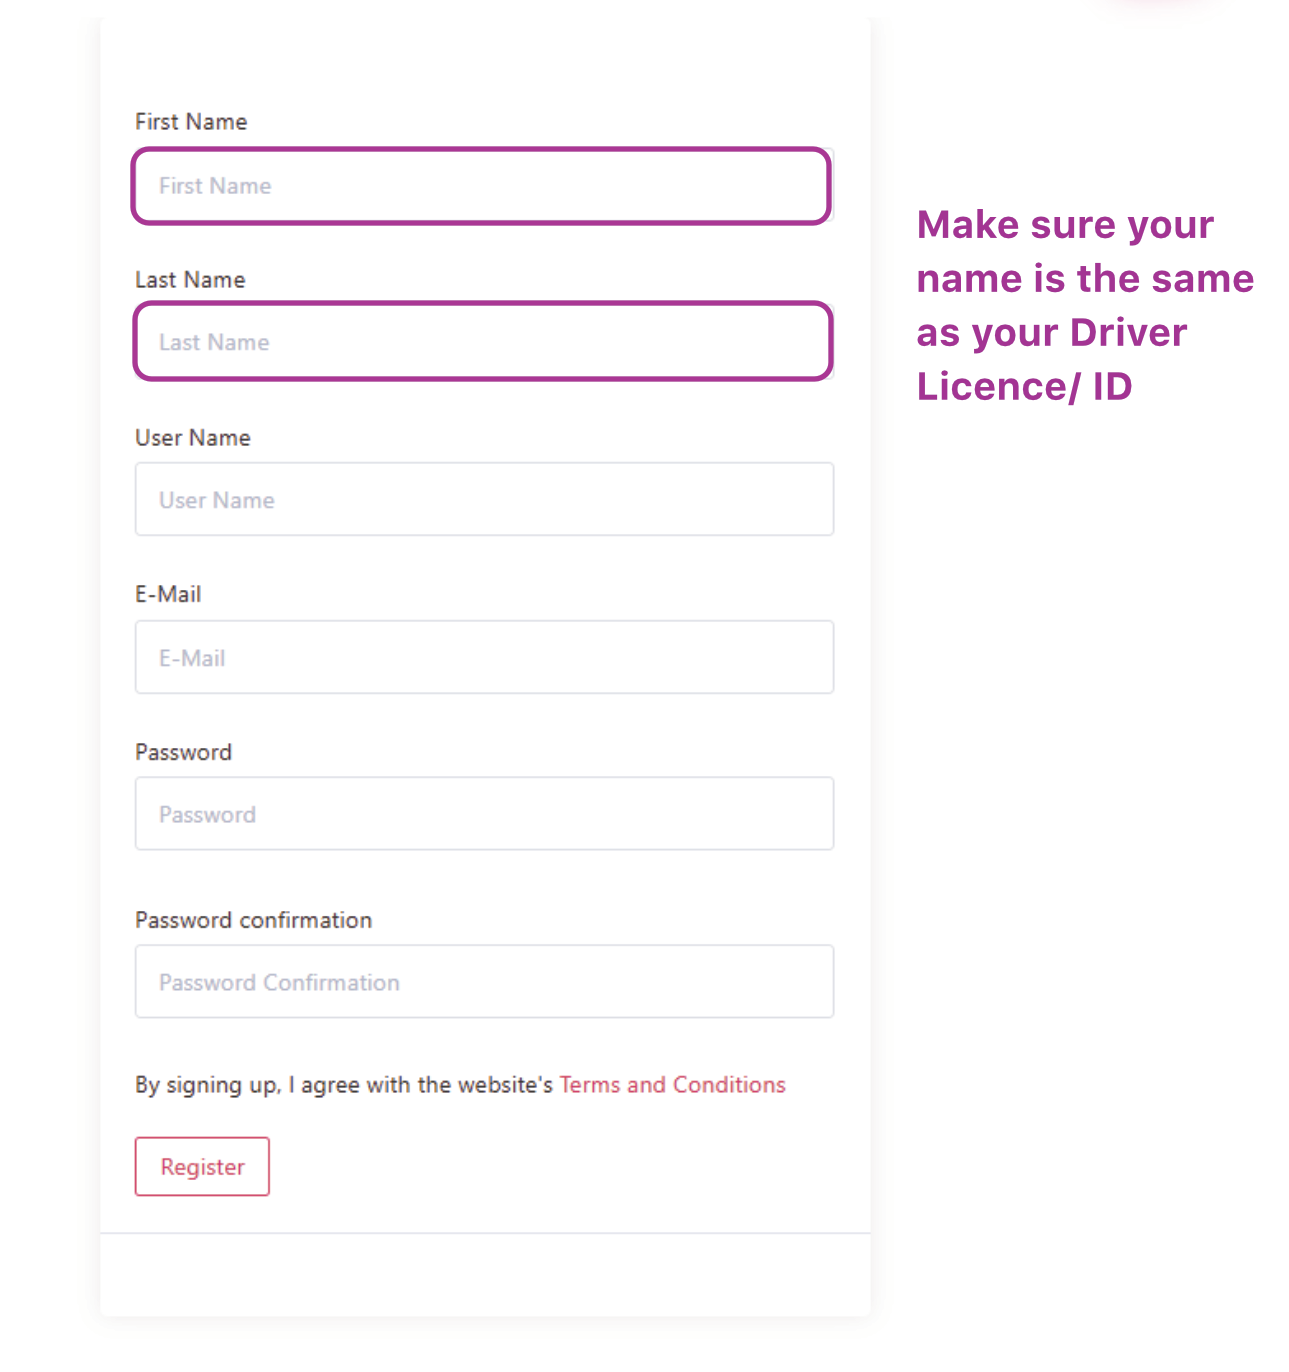Click the Password label
This screenshot has width=1289, height=1372.
pyautogui.click(x=184, y=751)
